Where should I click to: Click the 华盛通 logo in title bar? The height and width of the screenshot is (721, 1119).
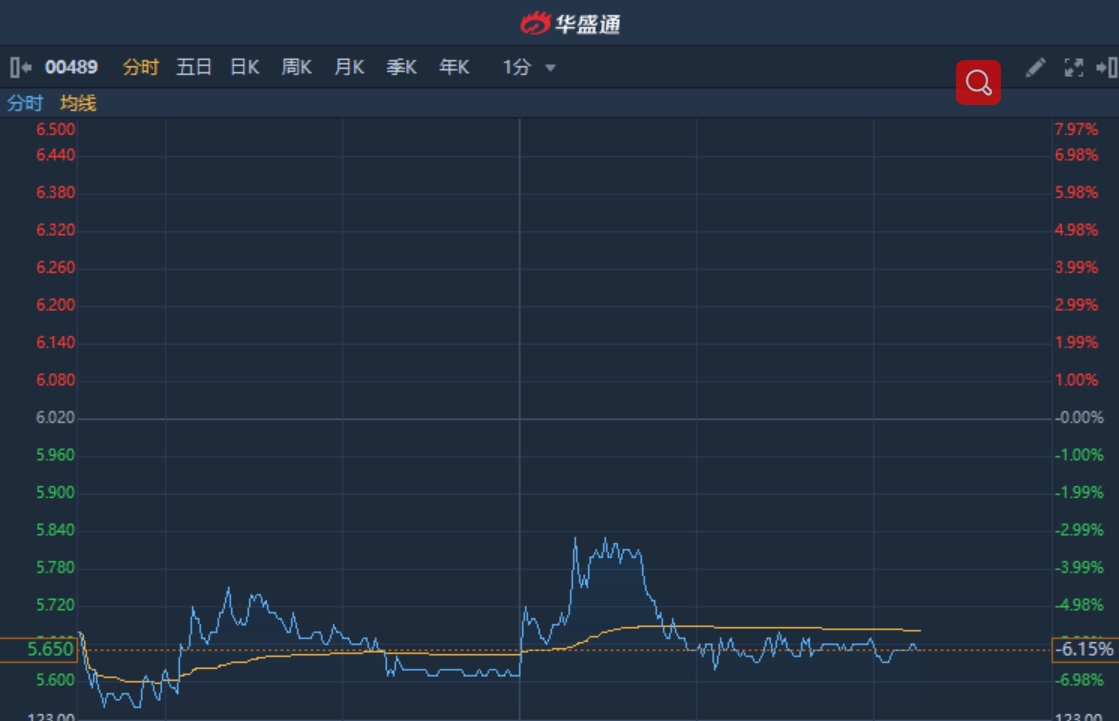pyautogui.click(x=571, y=23)
